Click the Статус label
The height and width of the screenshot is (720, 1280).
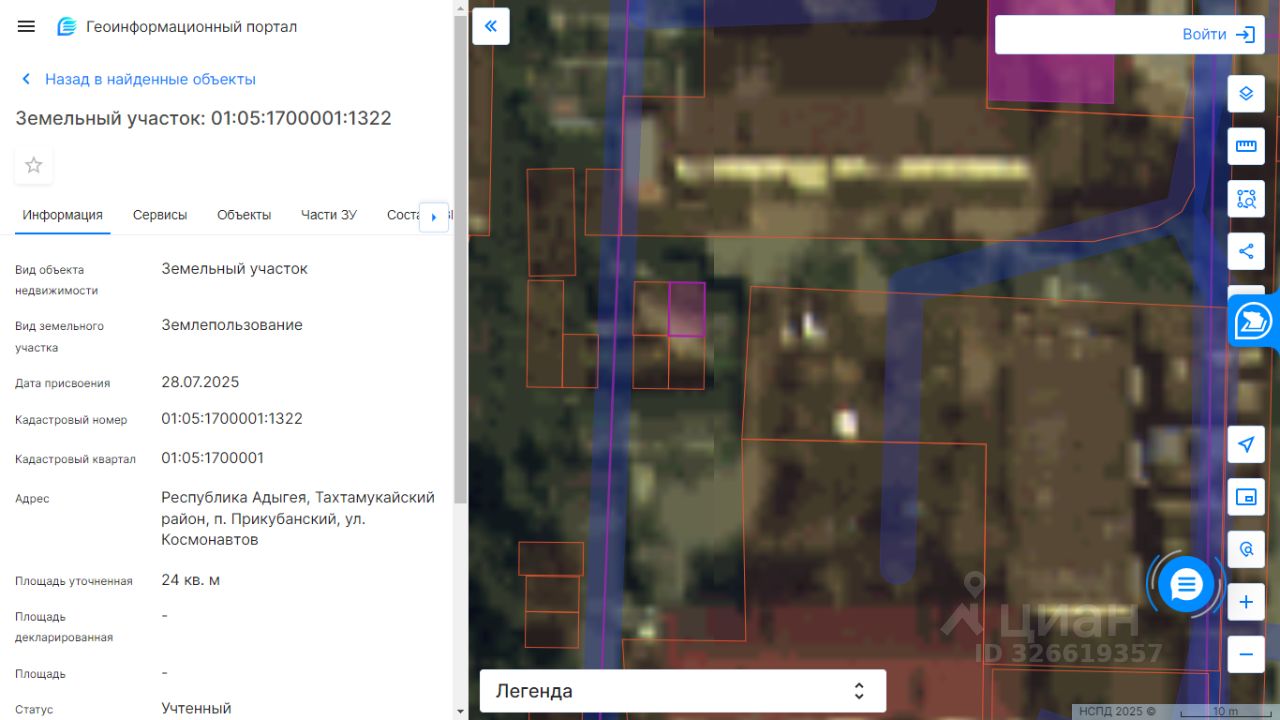(x=34, y=710)
